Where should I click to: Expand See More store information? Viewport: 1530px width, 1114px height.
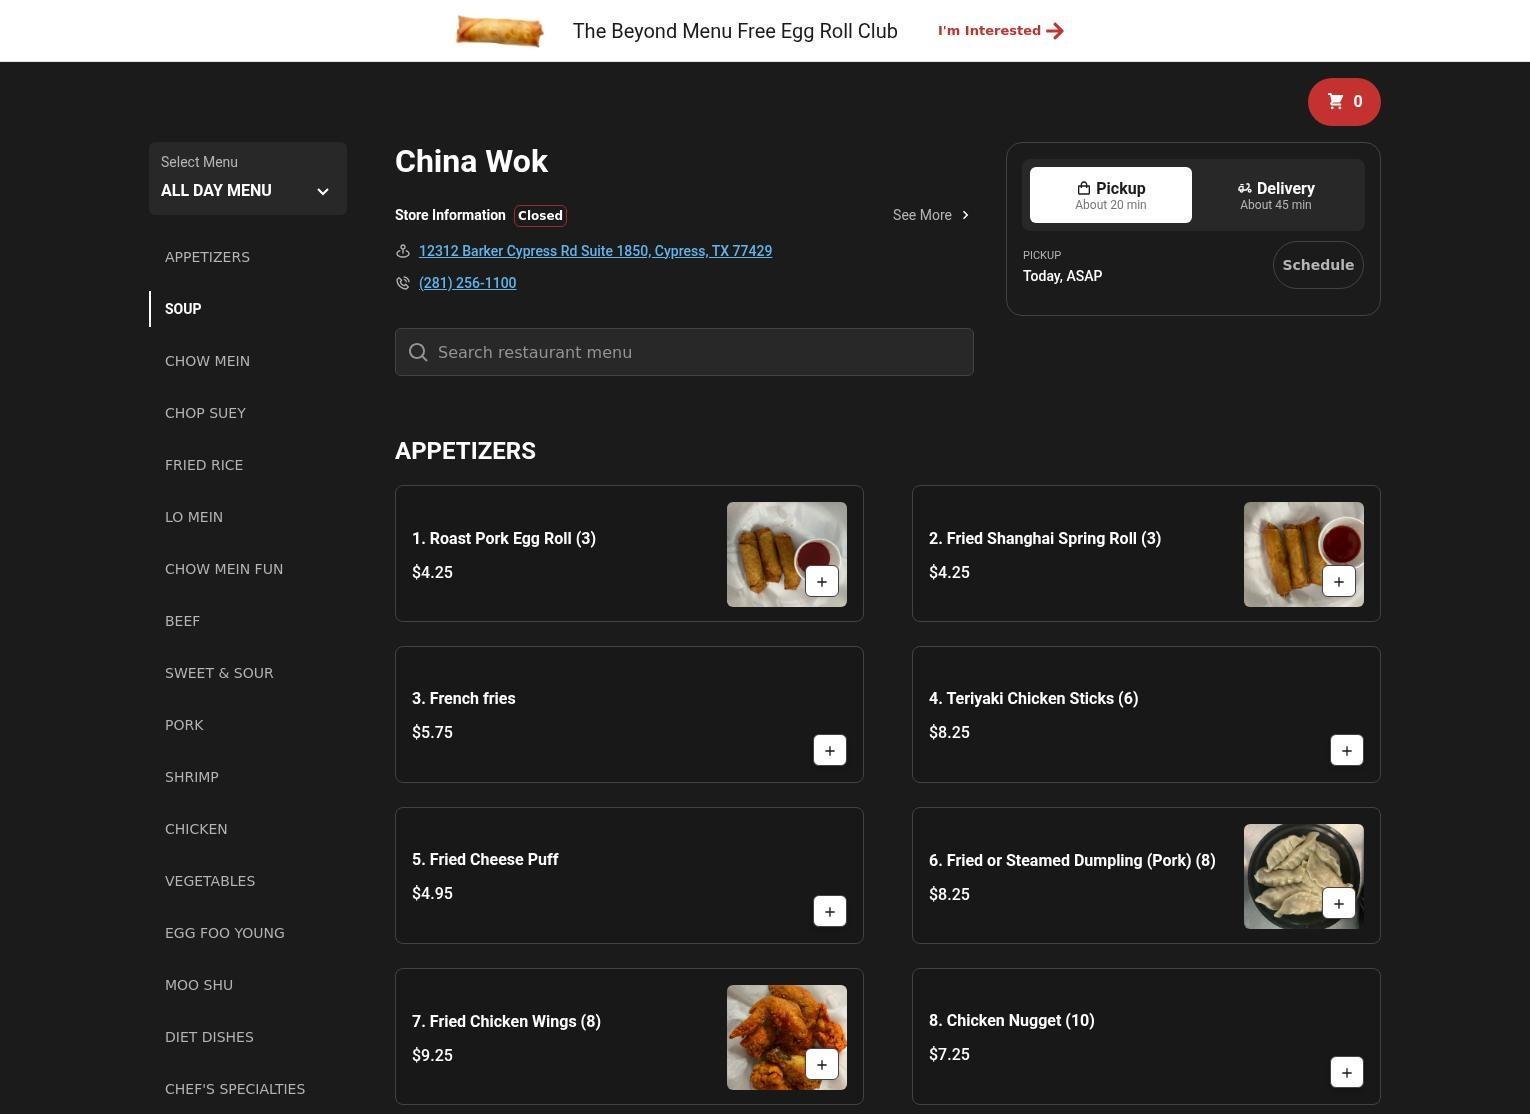coord(930,215)
